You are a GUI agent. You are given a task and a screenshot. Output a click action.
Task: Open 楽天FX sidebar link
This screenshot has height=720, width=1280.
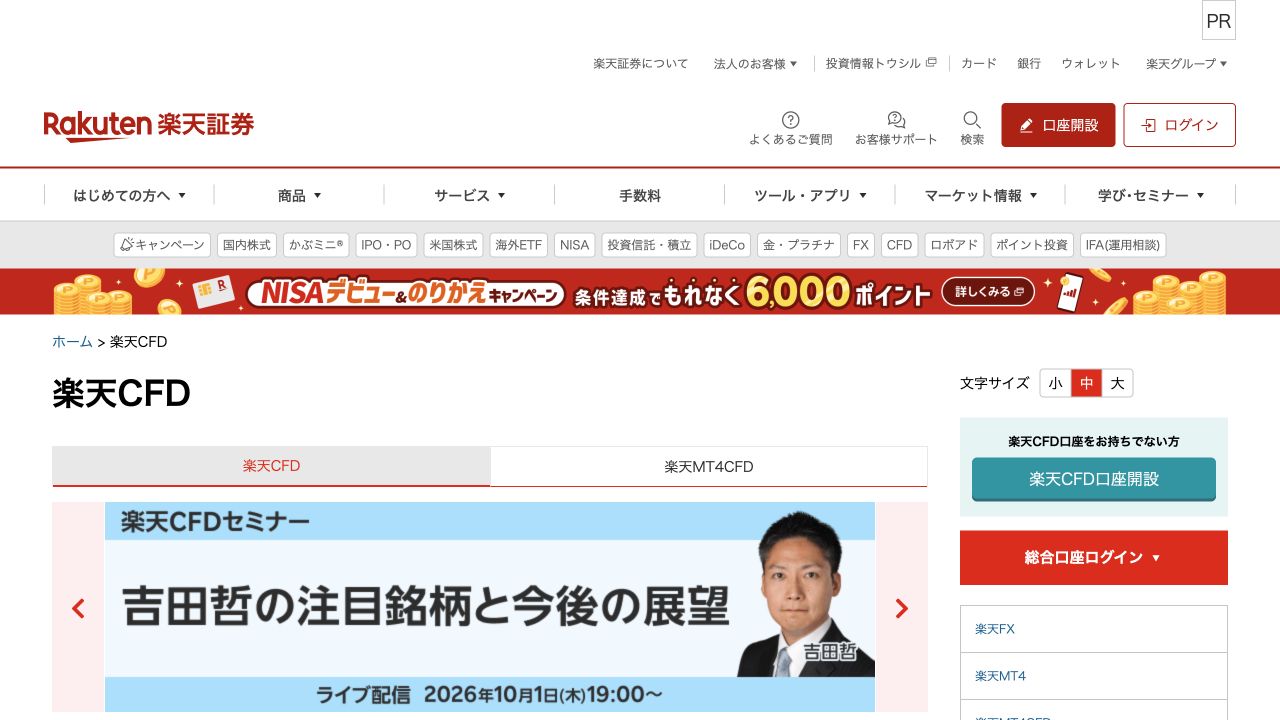pos(1094,629)
